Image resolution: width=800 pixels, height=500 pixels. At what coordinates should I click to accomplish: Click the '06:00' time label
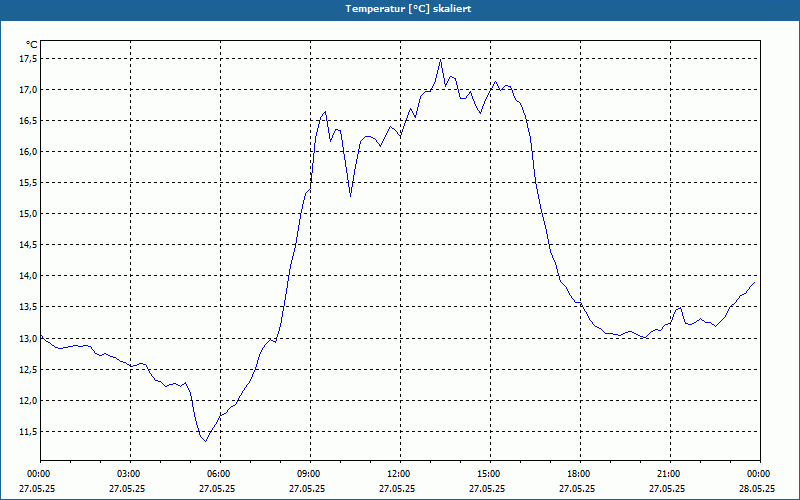(220, 474)
